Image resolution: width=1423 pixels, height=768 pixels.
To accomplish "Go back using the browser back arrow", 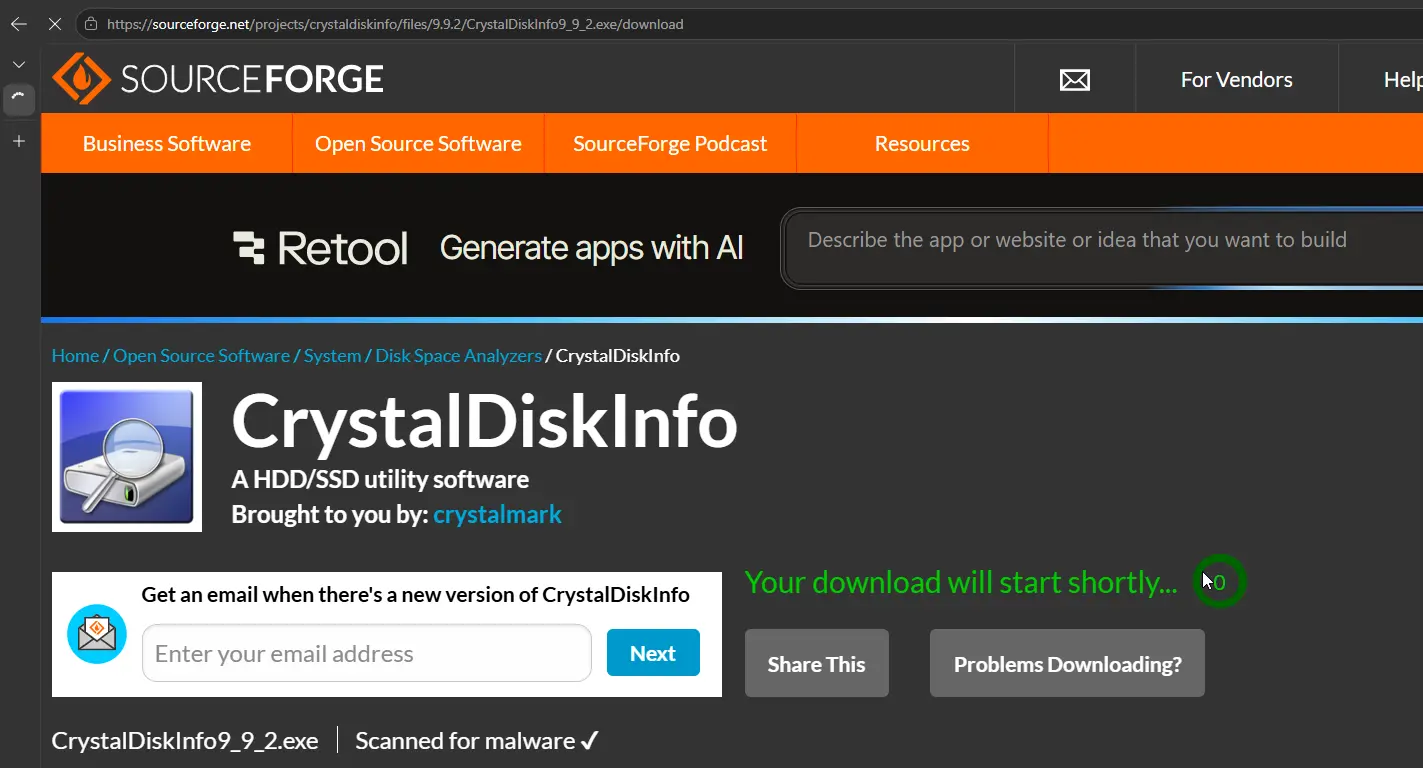I will 18,24.
